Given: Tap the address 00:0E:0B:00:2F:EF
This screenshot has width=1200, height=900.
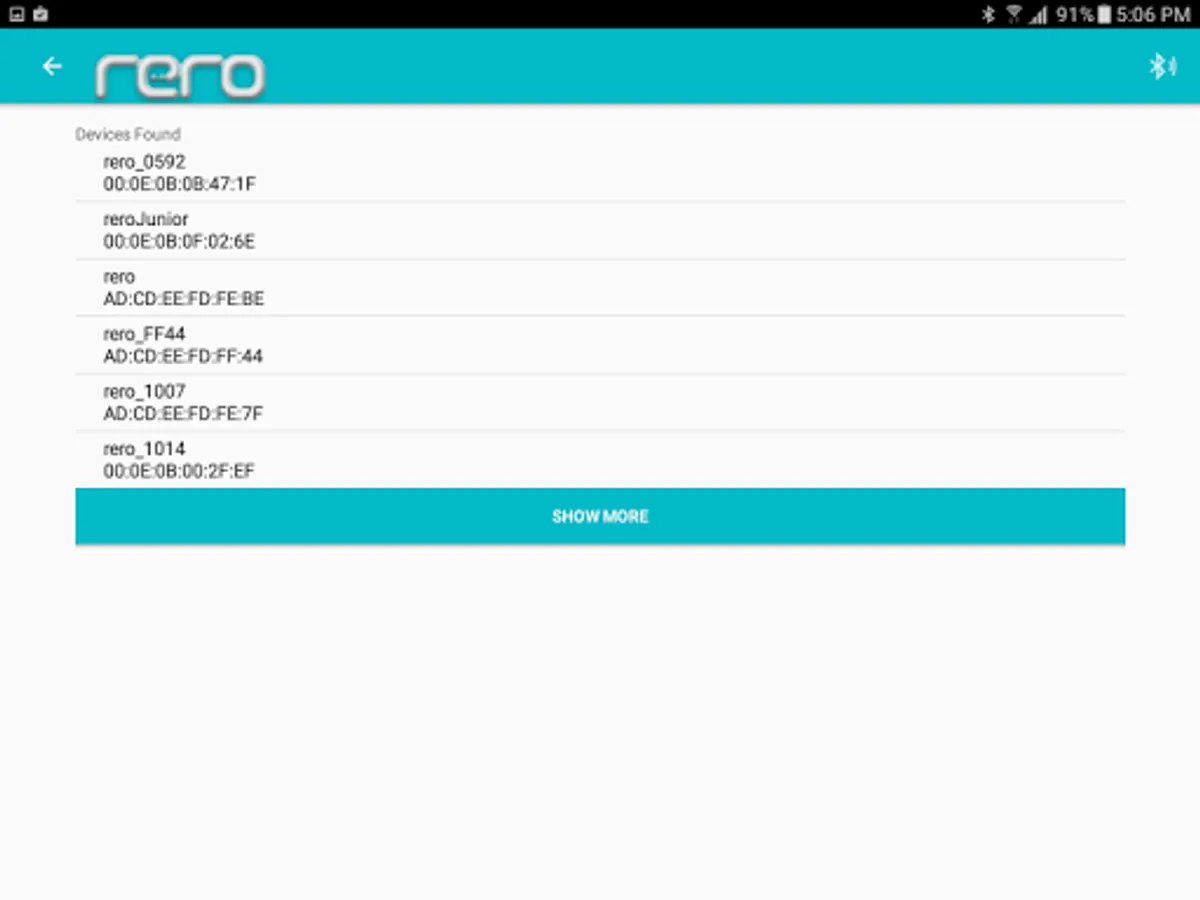Looking at the screenshot, I should point(179,471).
